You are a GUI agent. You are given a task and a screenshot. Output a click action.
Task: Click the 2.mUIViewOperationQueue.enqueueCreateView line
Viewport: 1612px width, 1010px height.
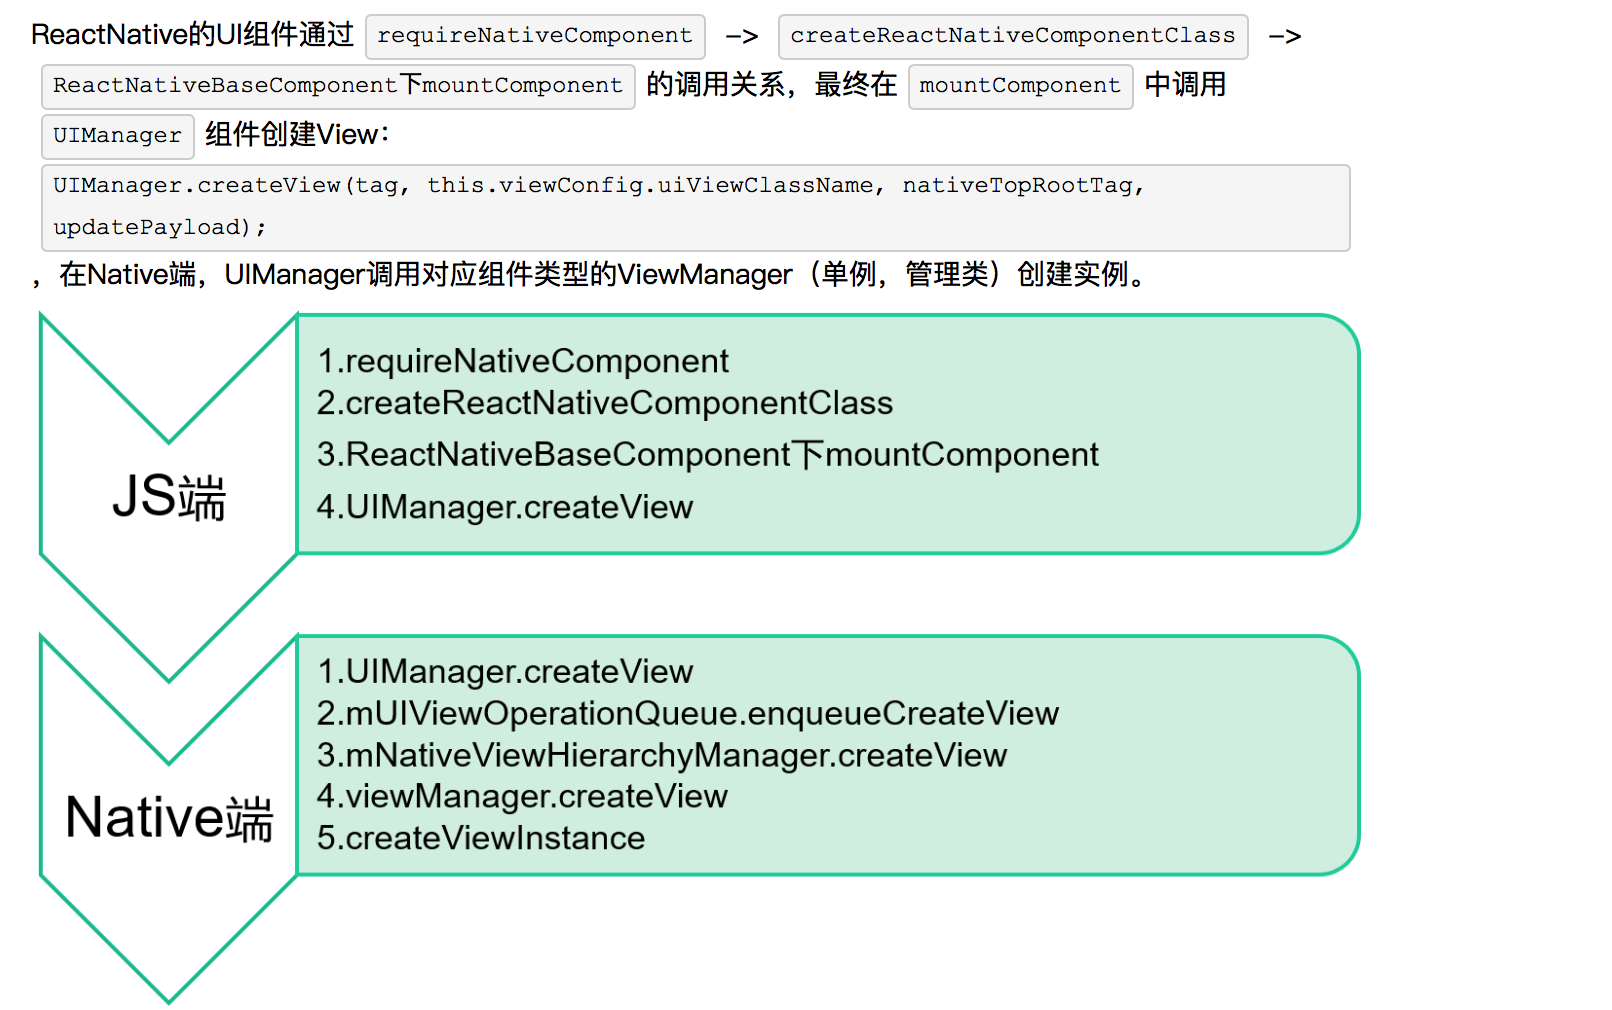tap(687, 713)
